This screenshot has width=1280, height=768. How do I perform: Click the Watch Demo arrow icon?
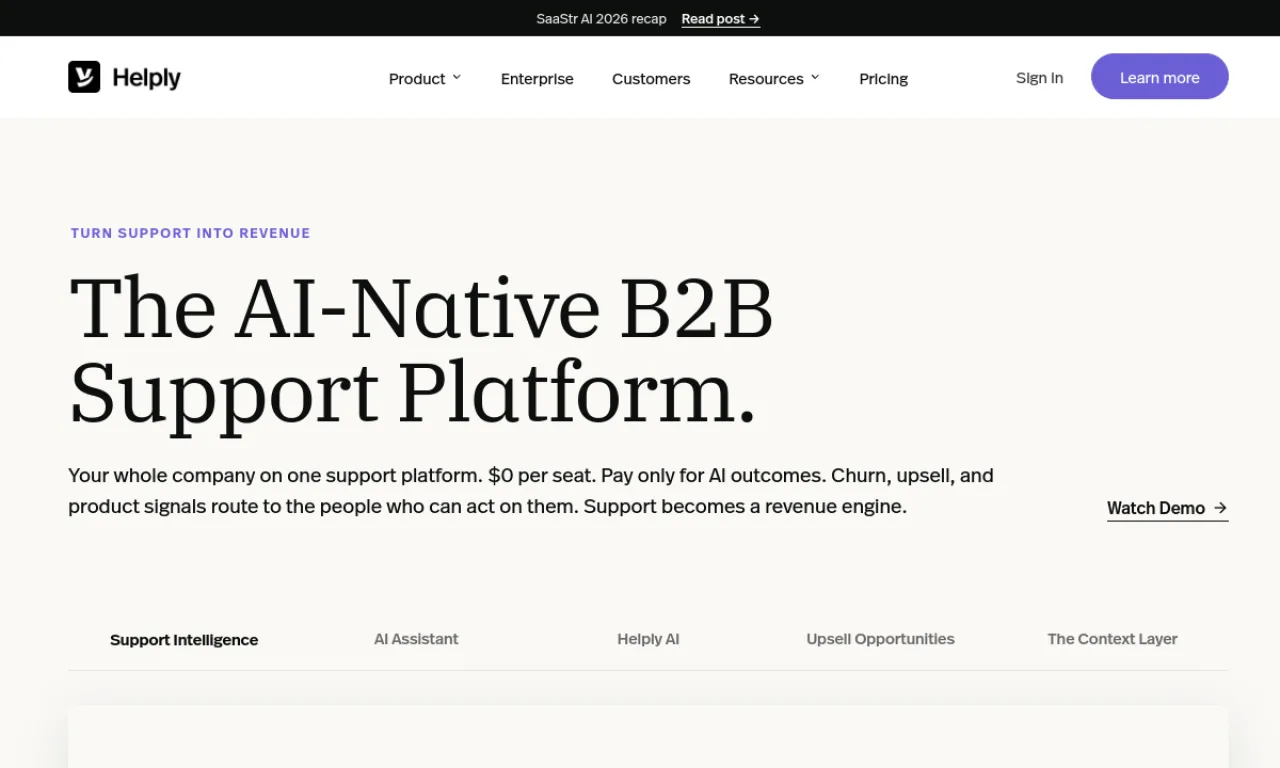pos(1220,508)
